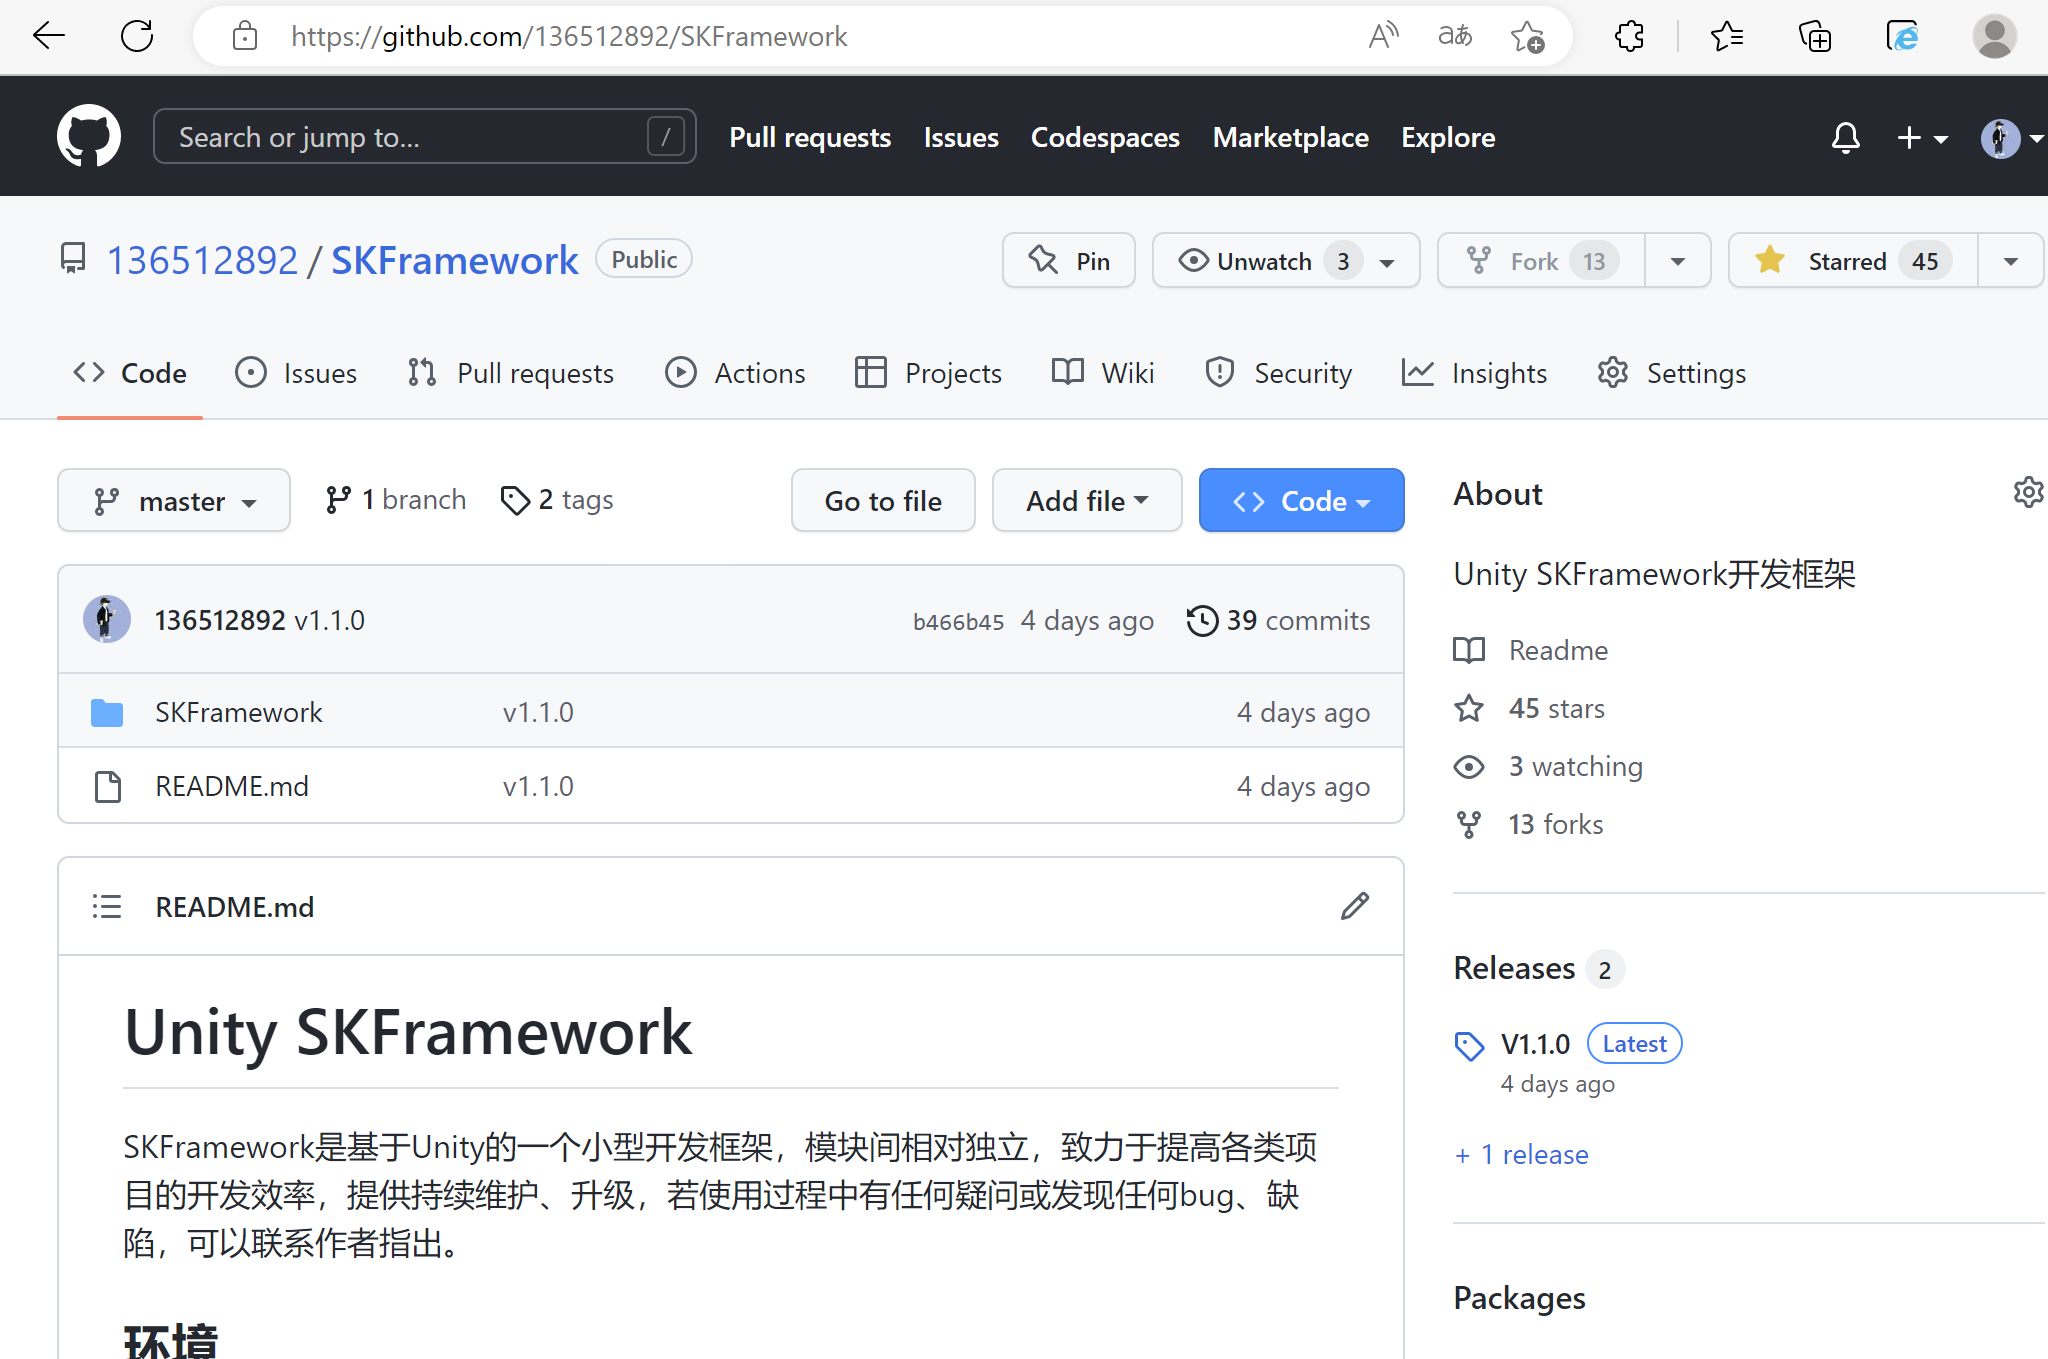Add page to favorites star icon
This screenshot has width=2048, height=1359.
[x=1527, y=37]
